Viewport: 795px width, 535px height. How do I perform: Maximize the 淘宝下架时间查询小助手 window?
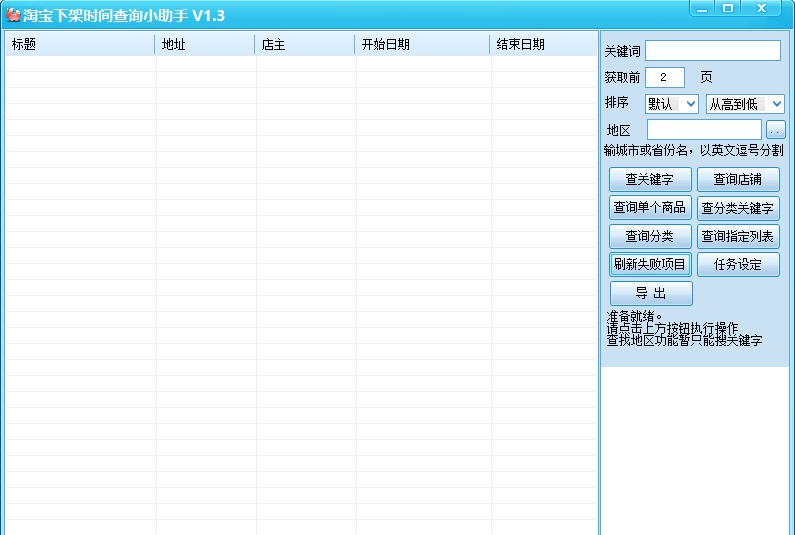[728, 9]
